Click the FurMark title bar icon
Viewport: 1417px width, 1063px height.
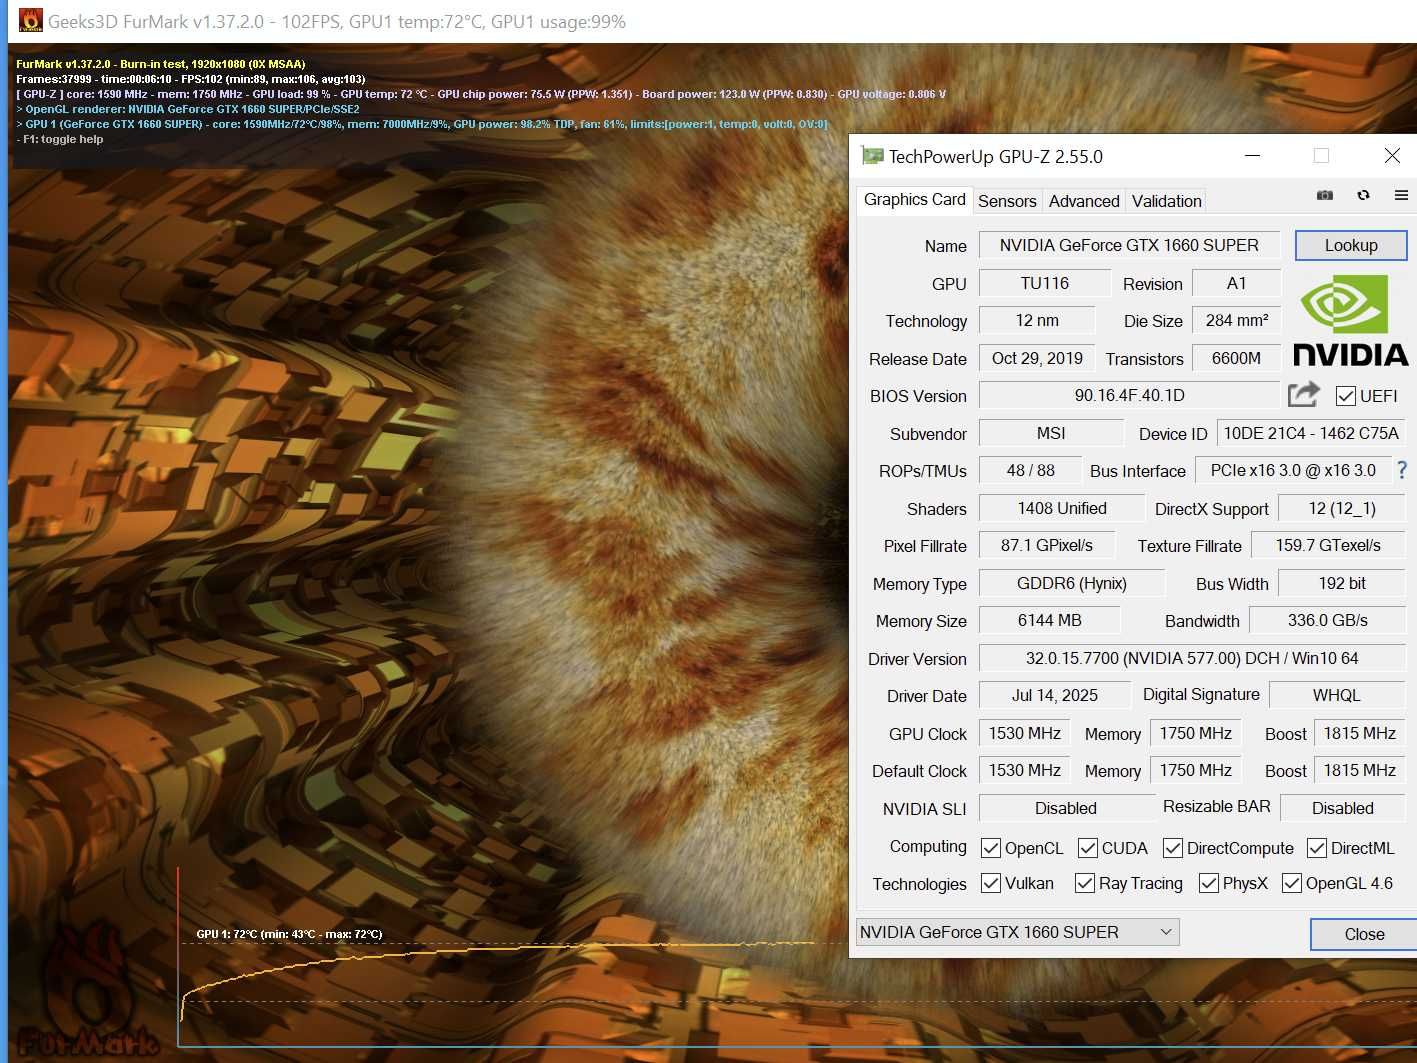coord(31,21)
